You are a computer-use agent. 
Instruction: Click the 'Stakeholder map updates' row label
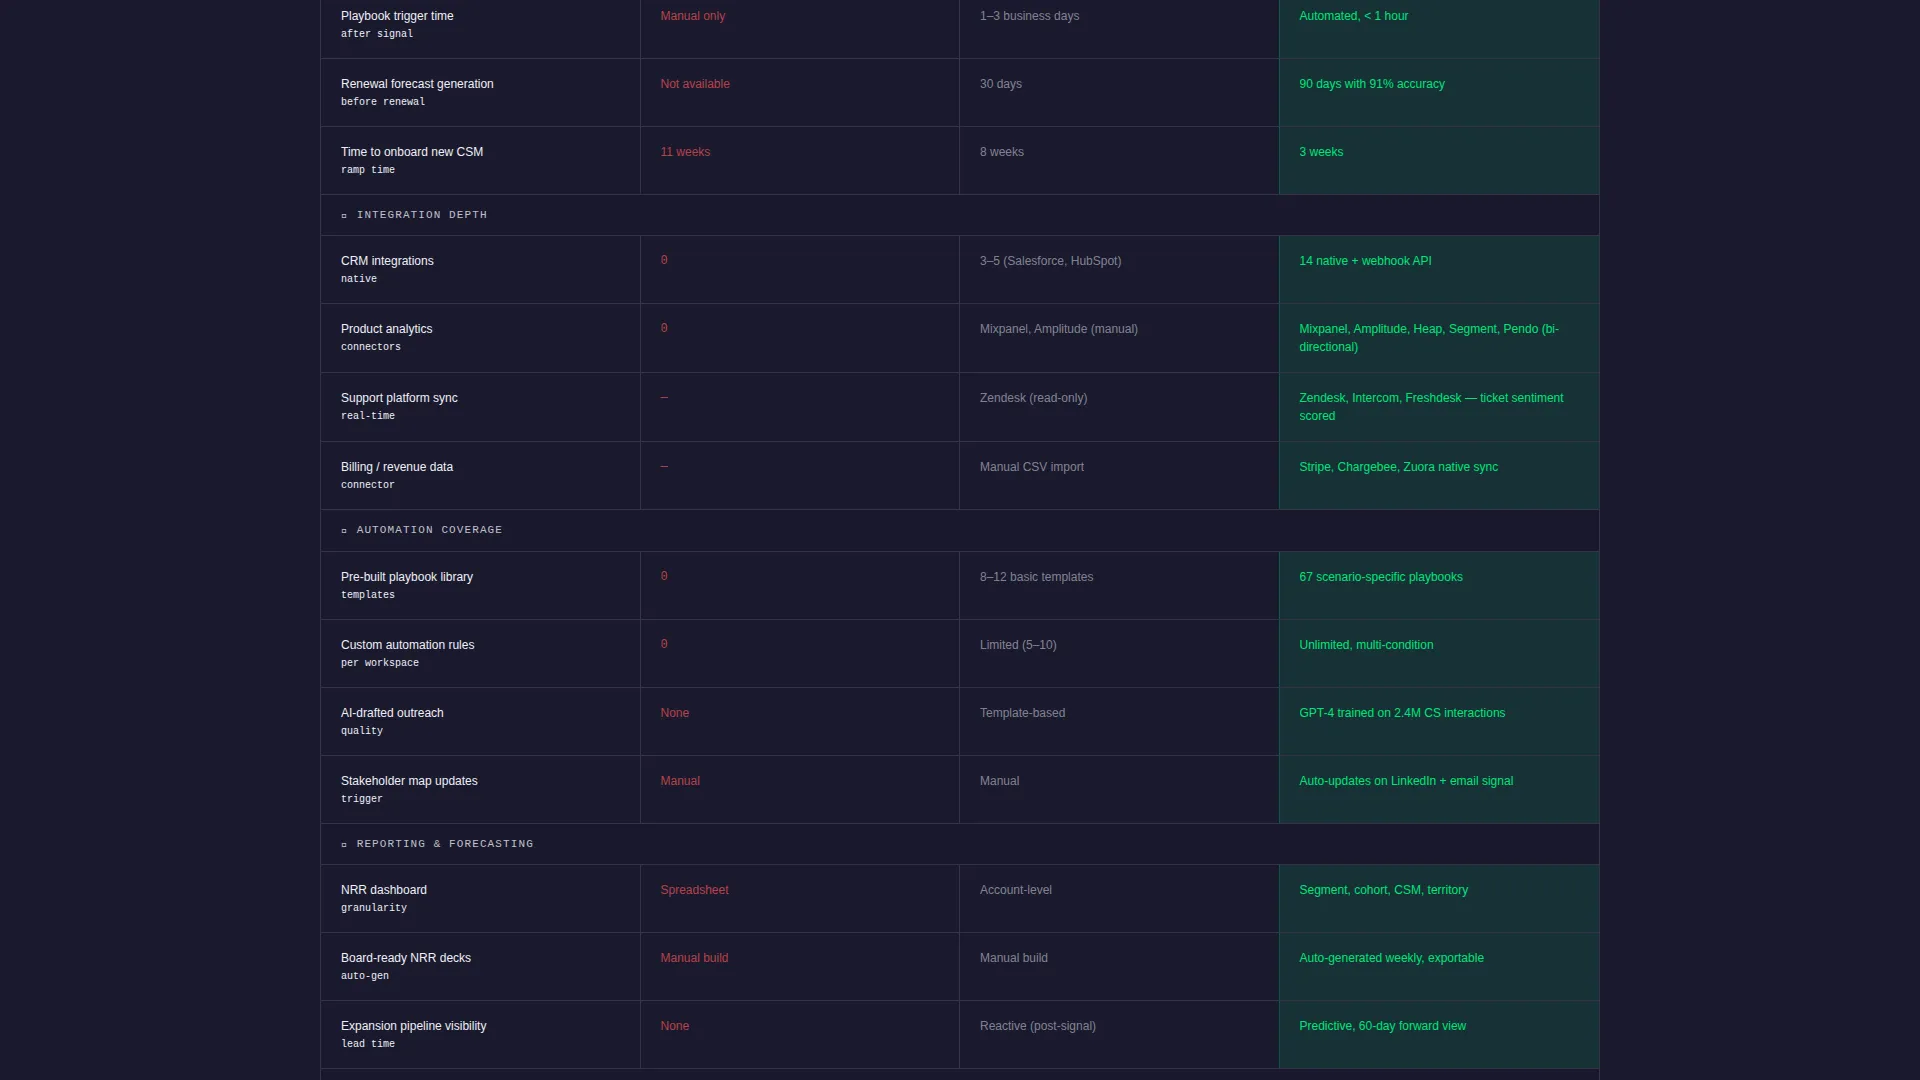pos(409,781)
